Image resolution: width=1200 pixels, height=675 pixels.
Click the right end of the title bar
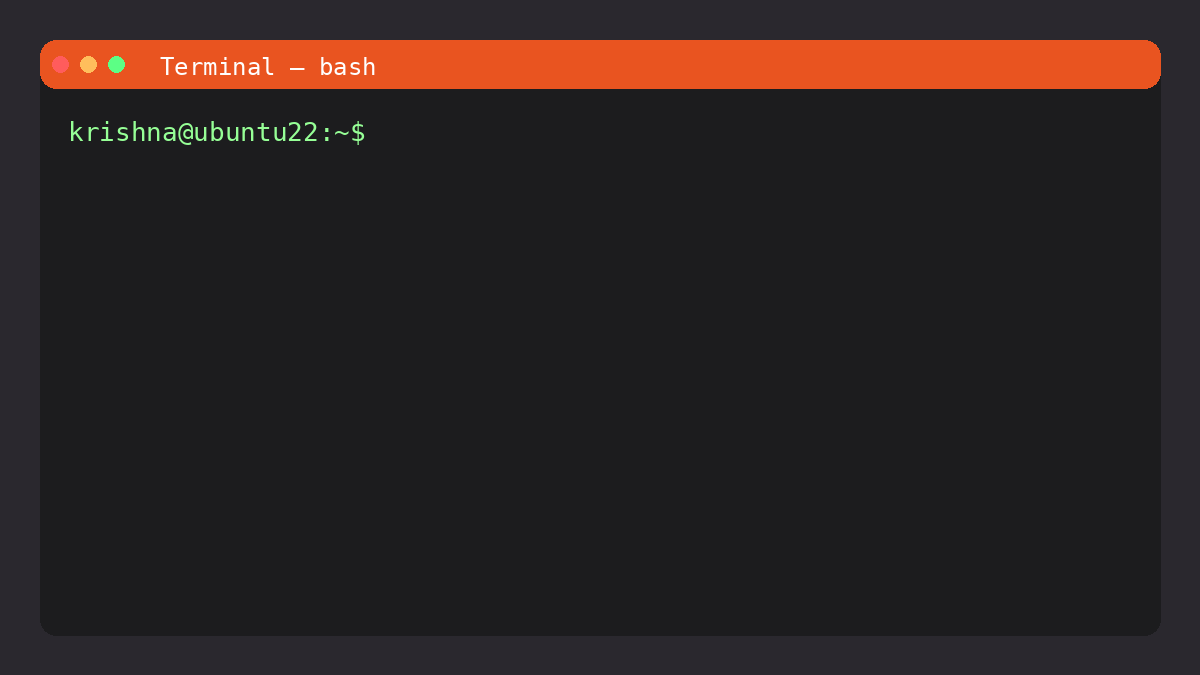pyautogui.click(x=1140, y=65)
